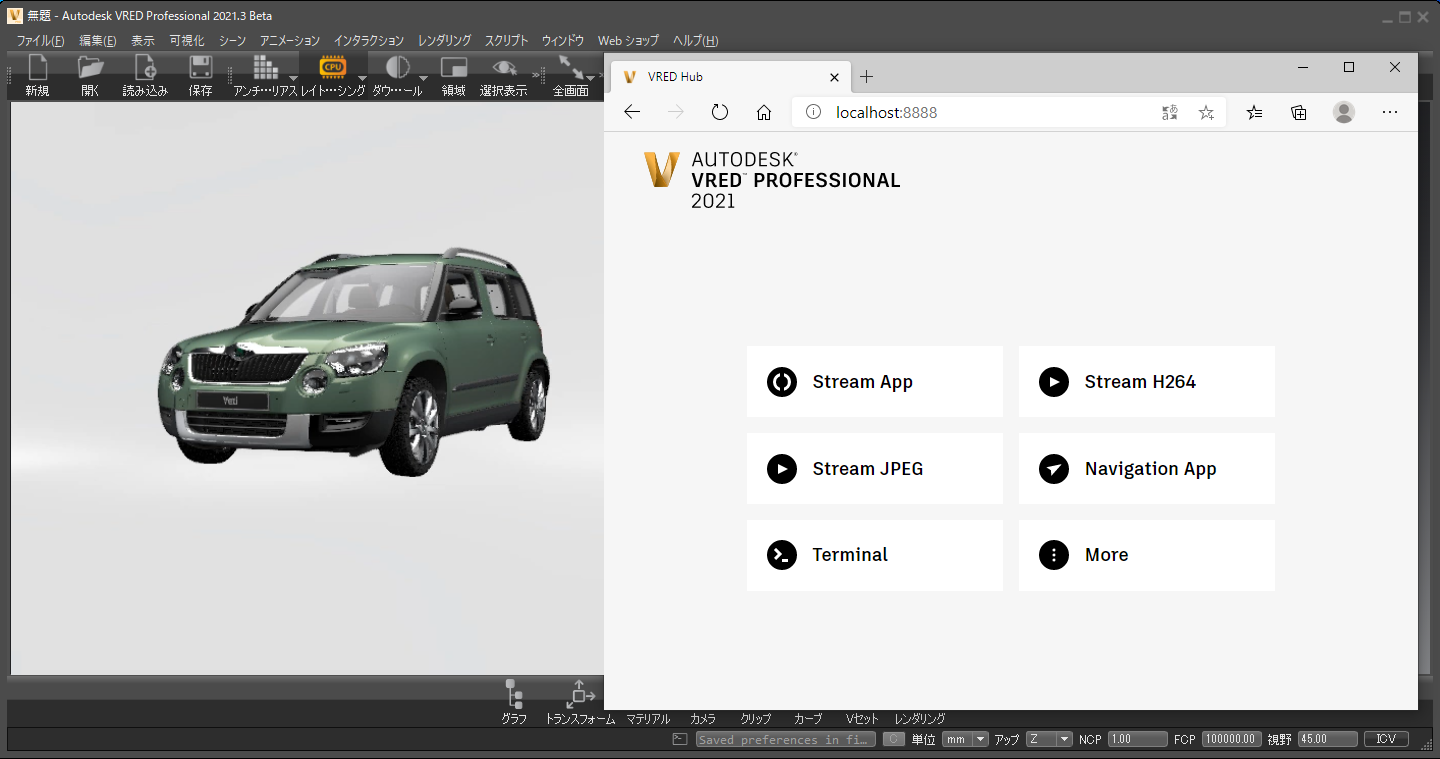This screenshot has width=1440, height=759.
Task: Toggle CPU raytracing icon
Action: coord(332,68)
